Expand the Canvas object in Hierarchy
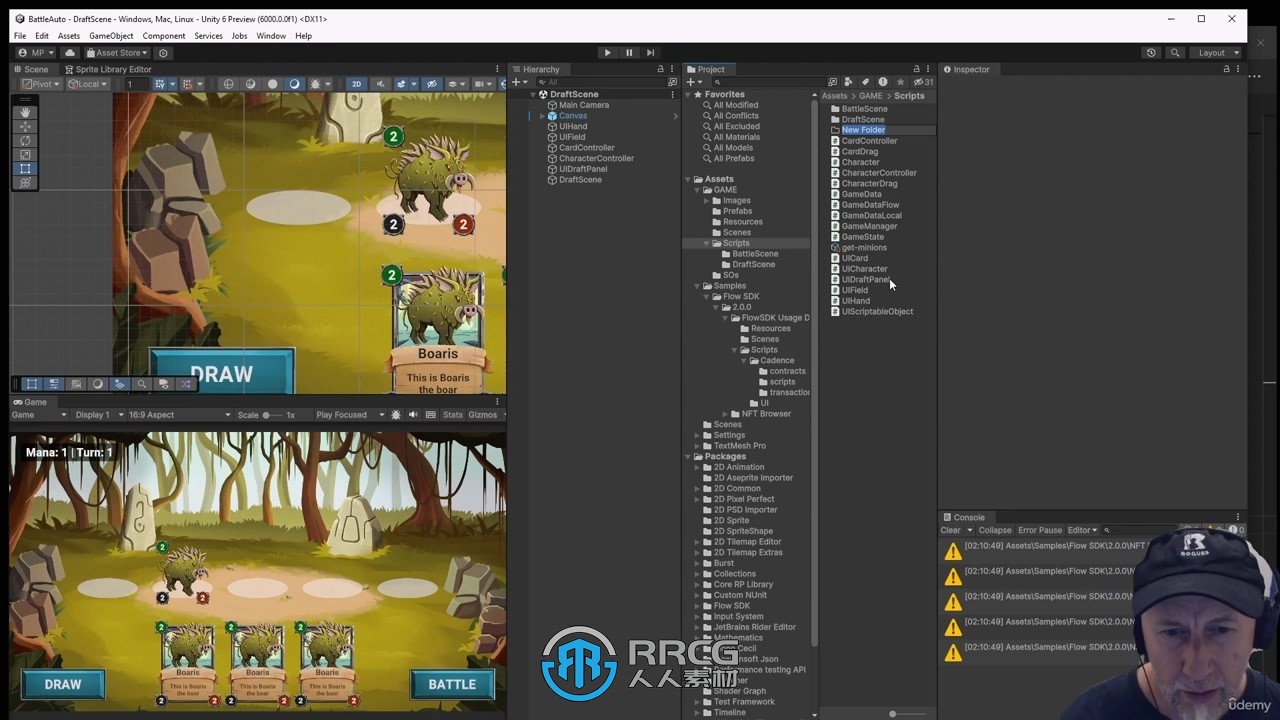The height and width of the screenshot is (720, 1280). tap(542, 116)
